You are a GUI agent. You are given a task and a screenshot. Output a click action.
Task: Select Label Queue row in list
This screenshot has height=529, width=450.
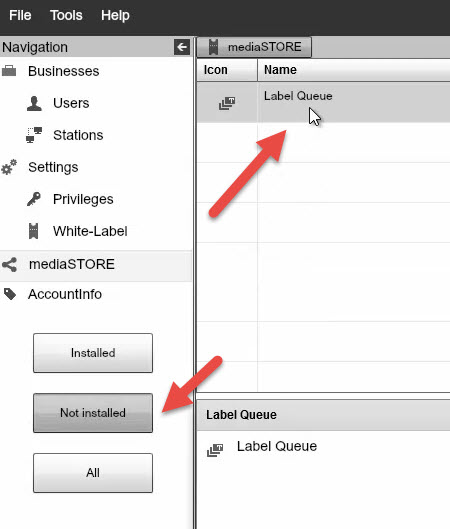[323, 102]
